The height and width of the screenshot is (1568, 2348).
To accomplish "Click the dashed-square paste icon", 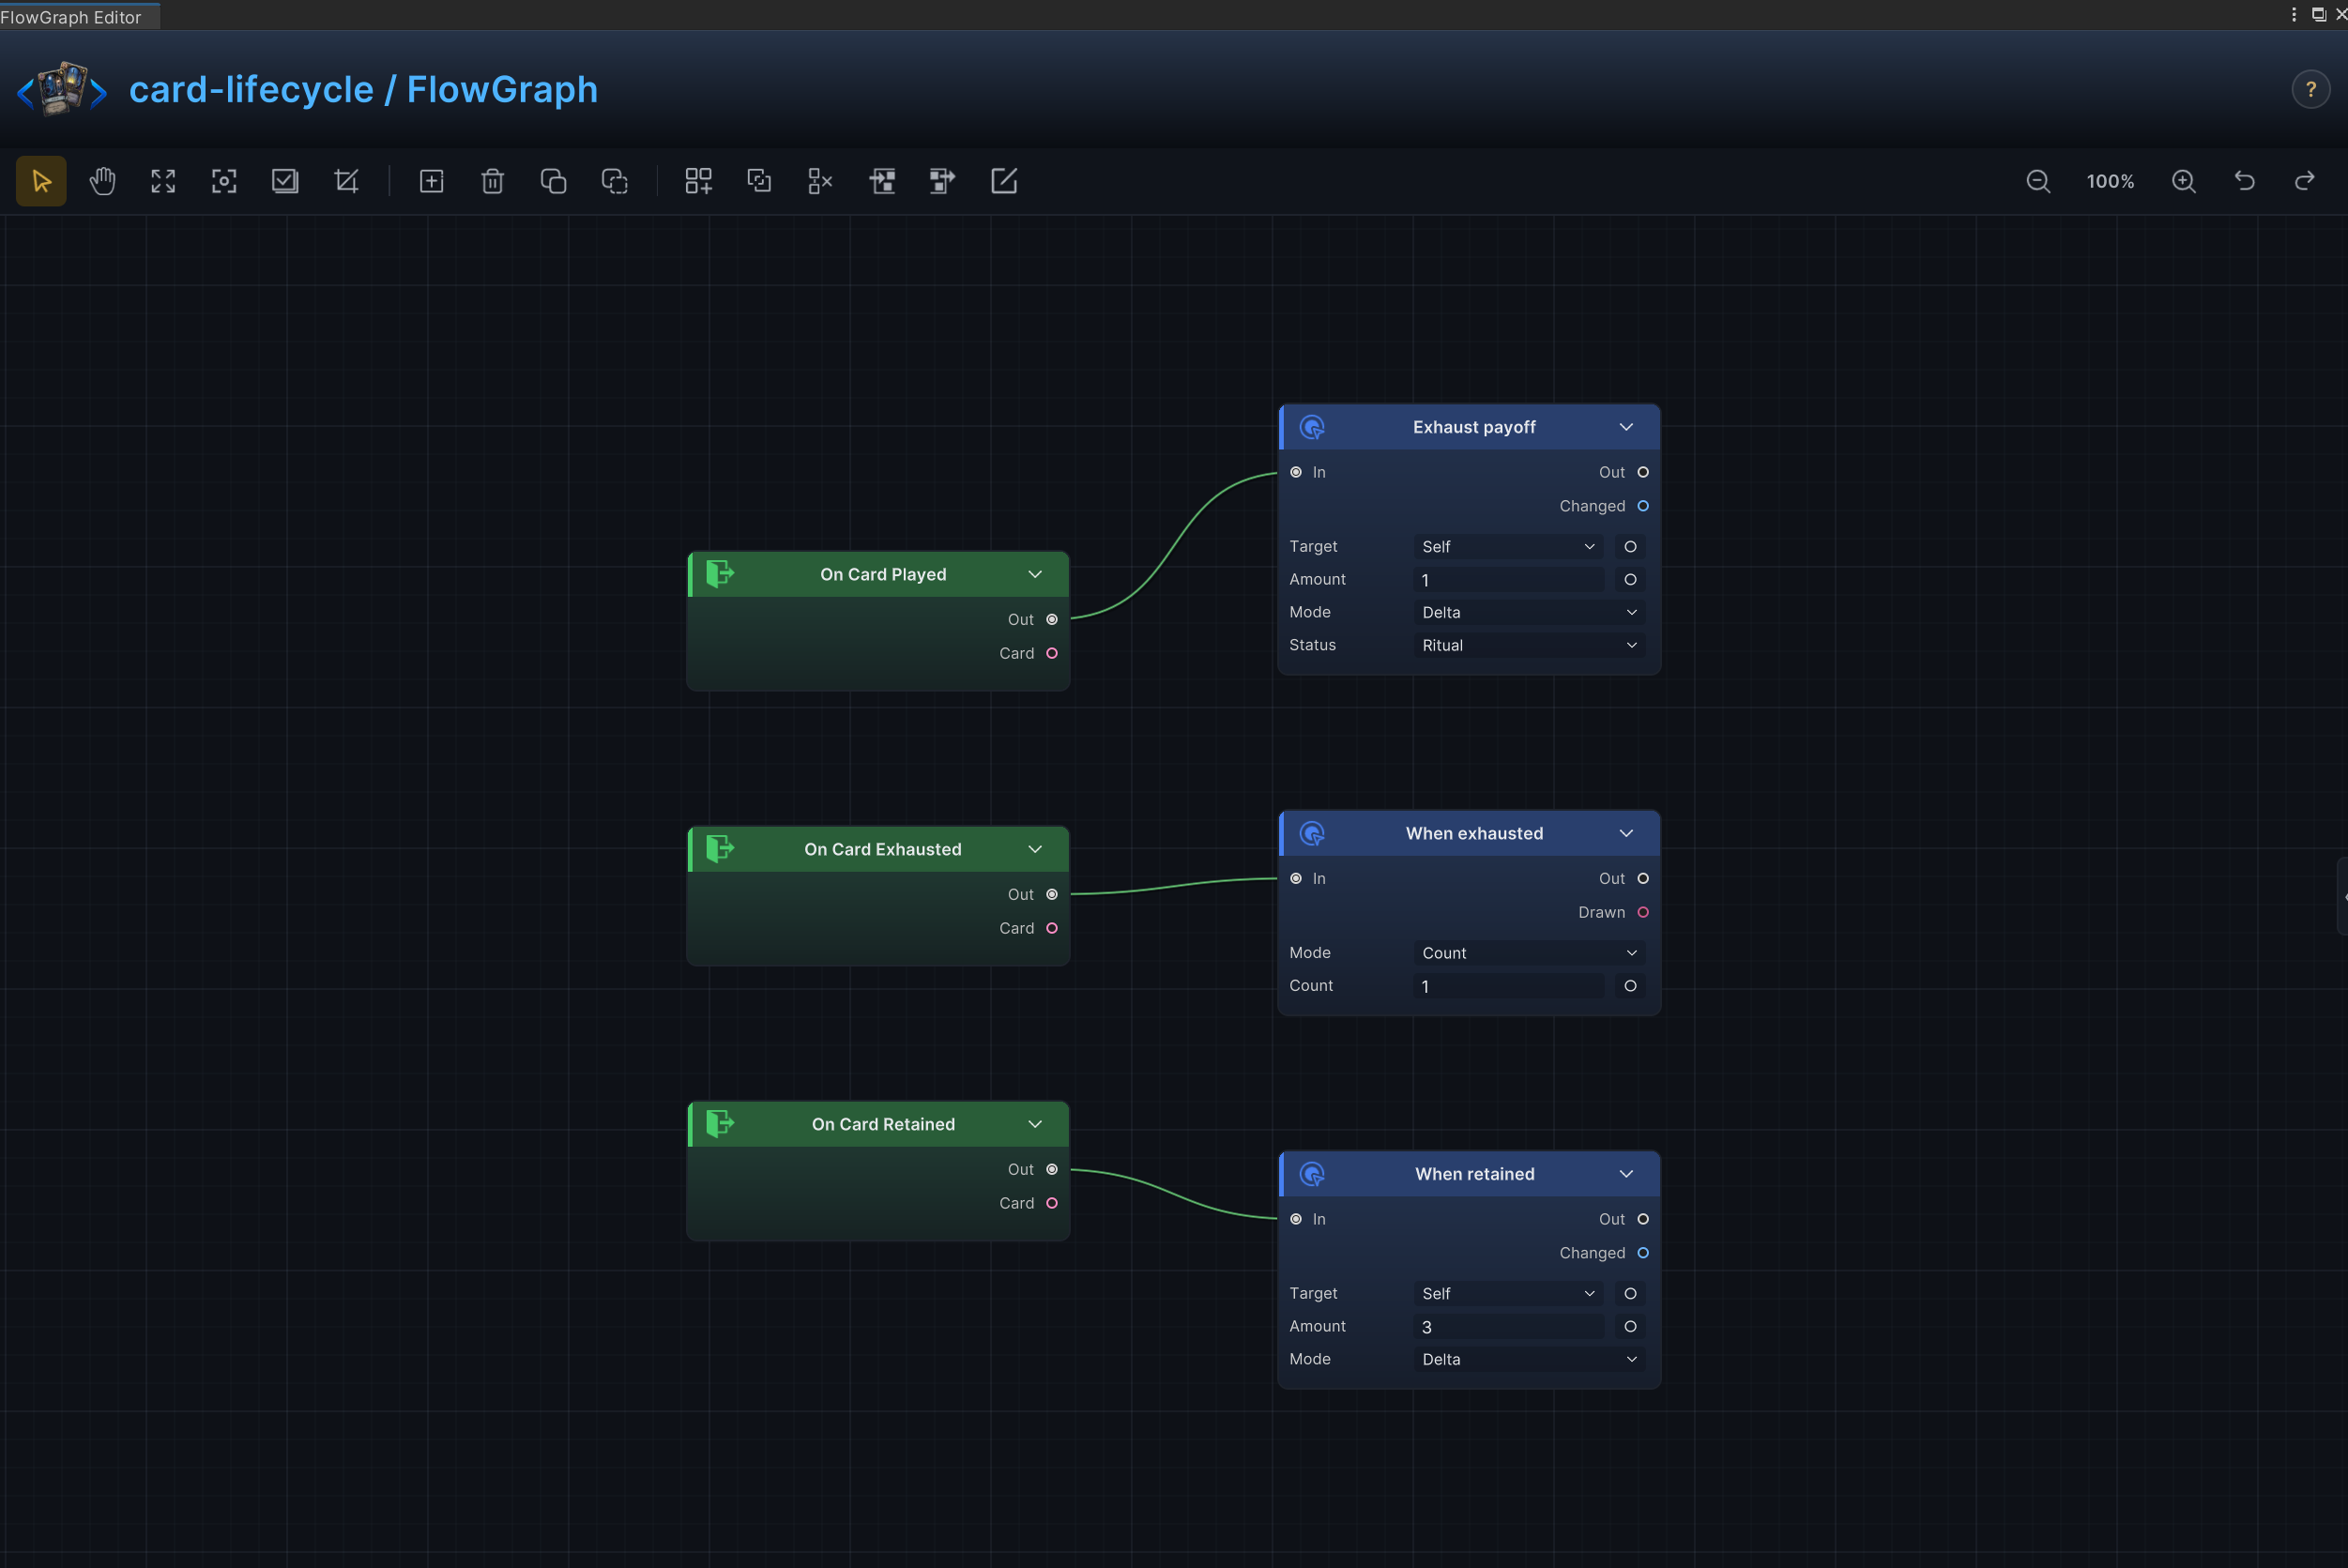I will [614, 181].
